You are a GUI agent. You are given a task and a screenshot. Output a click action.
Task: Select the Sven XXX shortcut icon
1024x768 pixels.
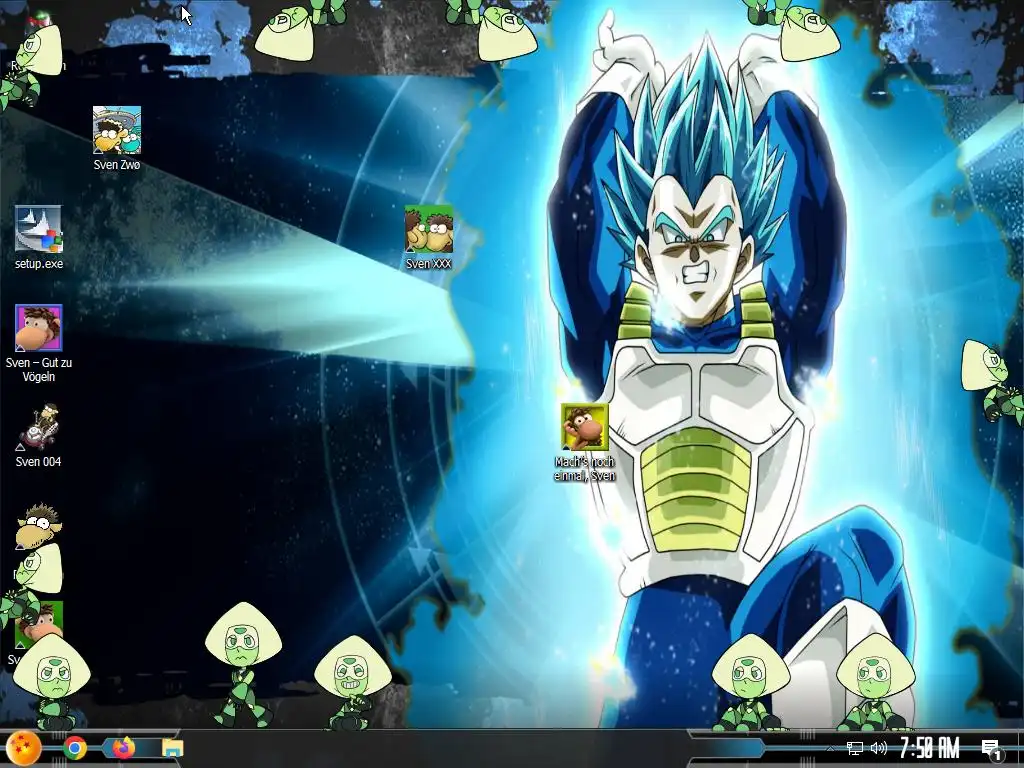pyautogui.click(x=428, y=229)
